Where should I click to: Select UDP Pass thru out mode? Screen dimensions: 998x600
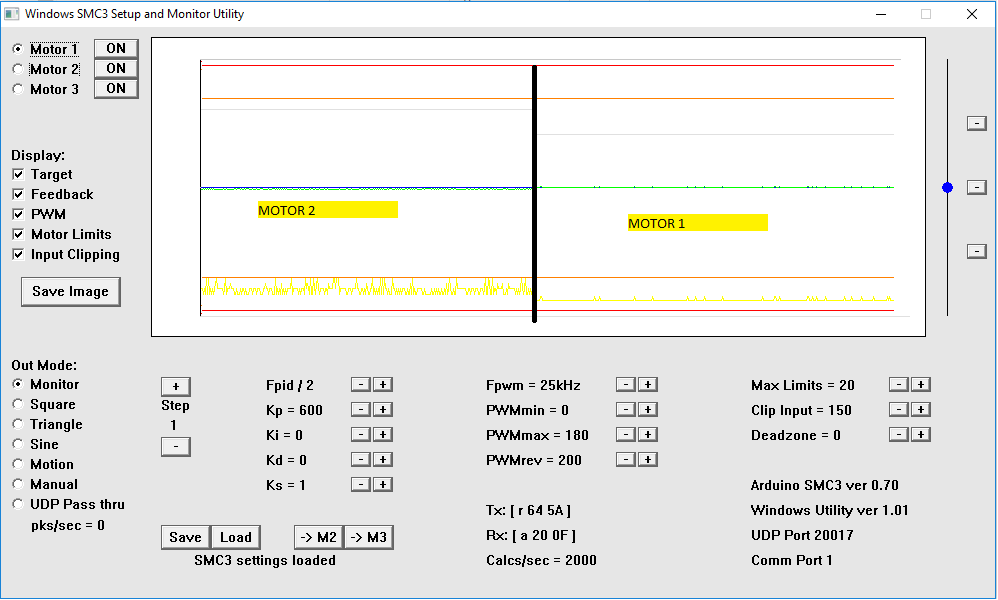(x=18, y=504)
